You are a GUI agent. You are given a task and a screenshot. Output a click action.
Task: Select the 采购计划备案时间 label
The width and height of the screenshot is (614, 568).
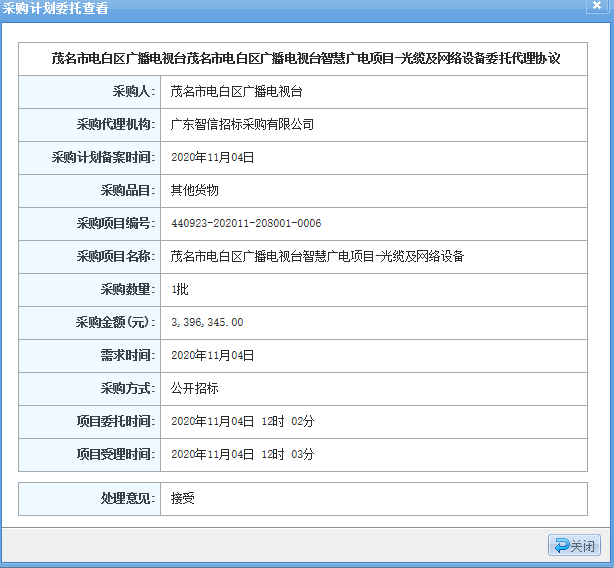click(104, 157)
